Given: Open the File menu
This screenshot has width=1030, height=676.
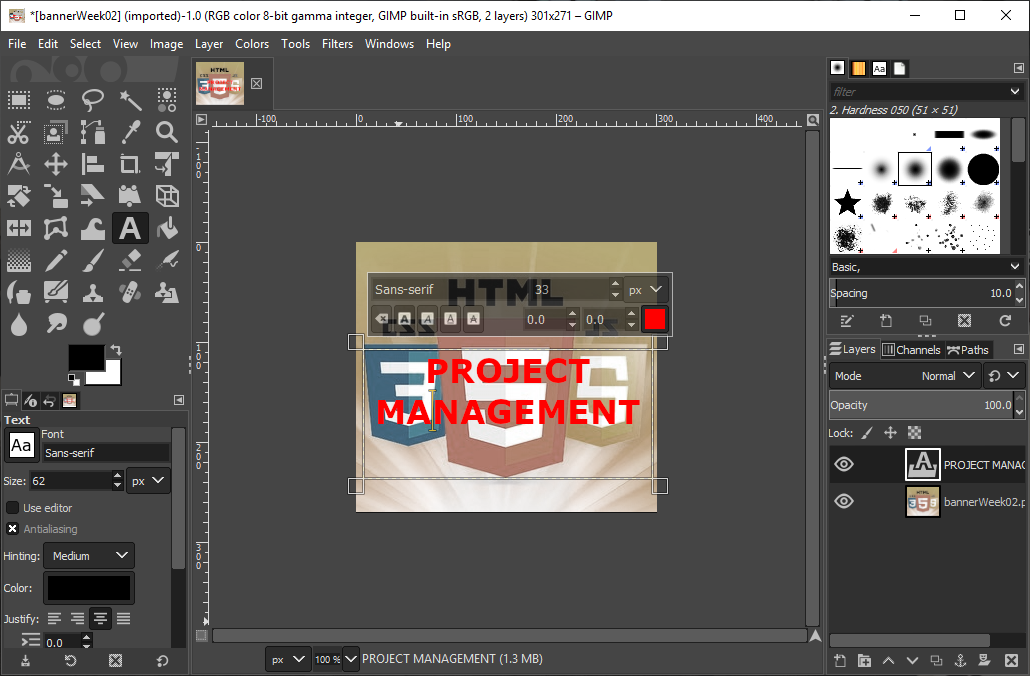Looking at the screenshot, I should 17,44.
